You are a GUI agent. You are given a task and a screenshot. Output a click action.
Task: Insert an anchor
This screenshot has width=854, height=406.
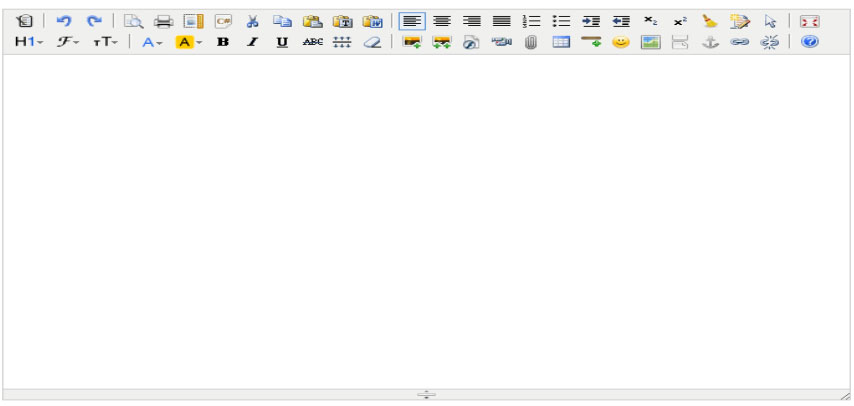click(710, 42)
